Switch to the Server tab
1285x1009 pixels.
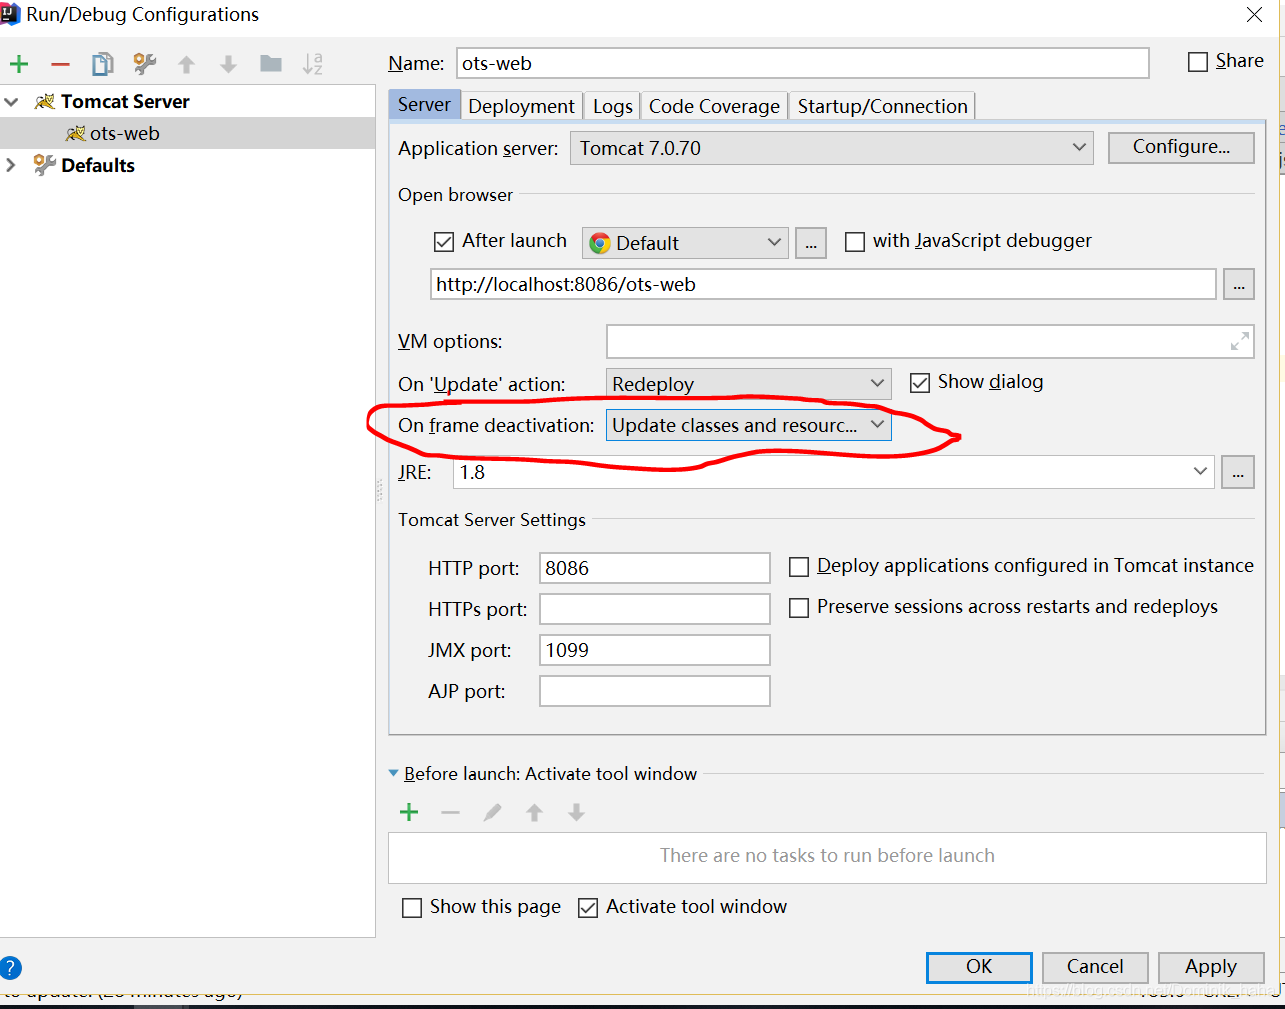(x=424, y=105)
